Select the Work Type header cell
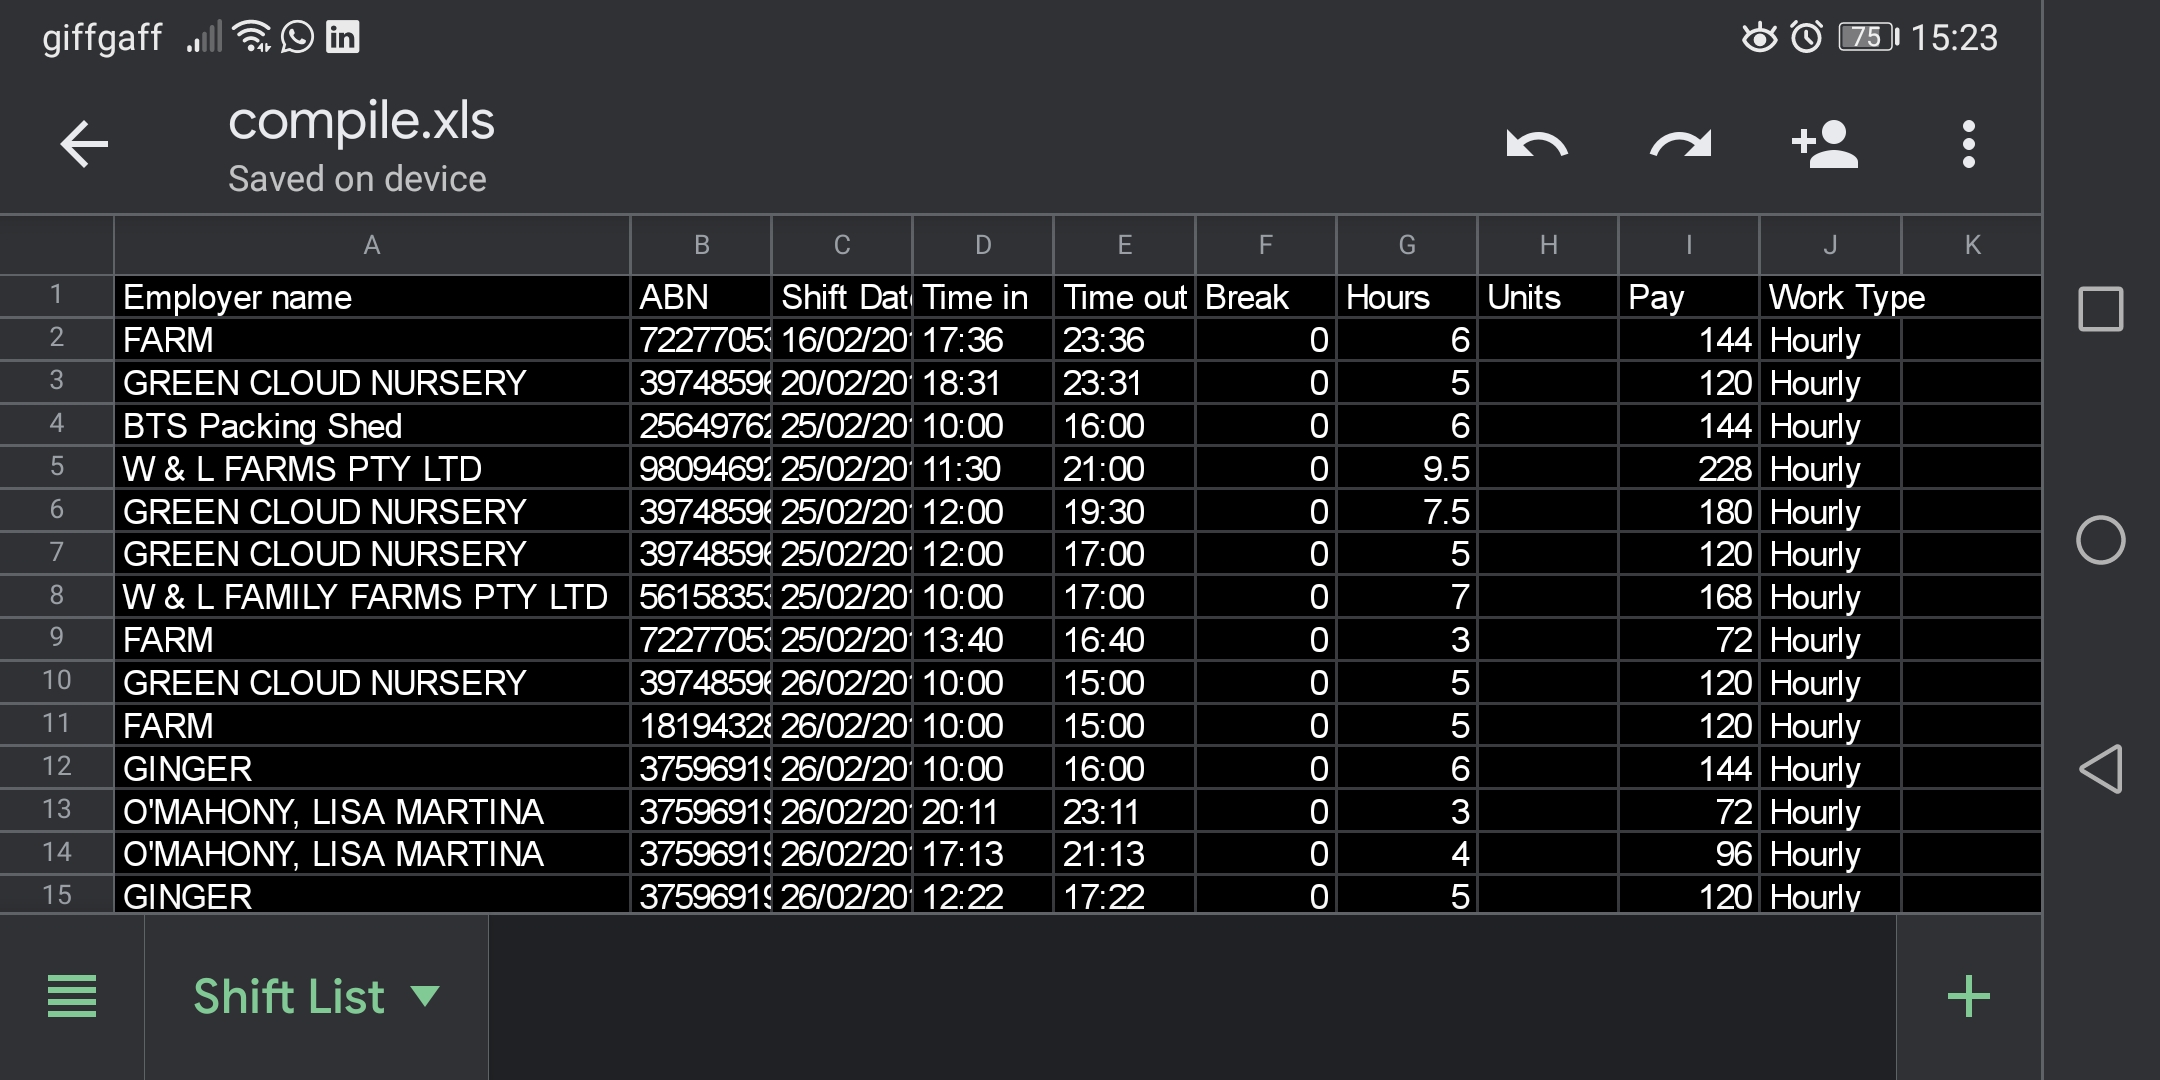Viewport: 2160px width, 1080px height. tap(1830, 298)
